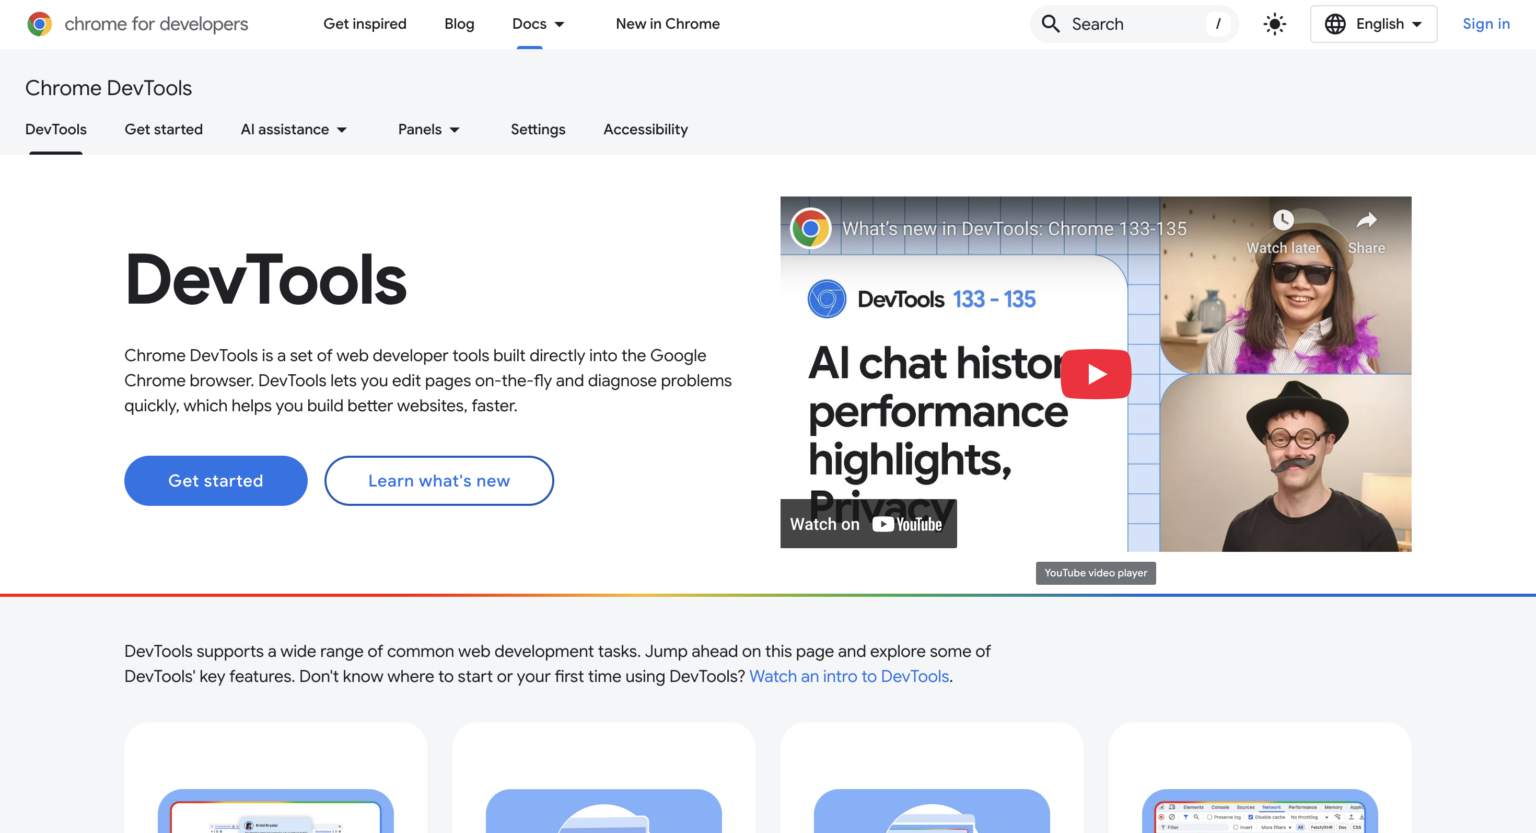The height and width of the screenshot is (833, 1536).
Task: Open the English language selector
Action: [1380, 23]
